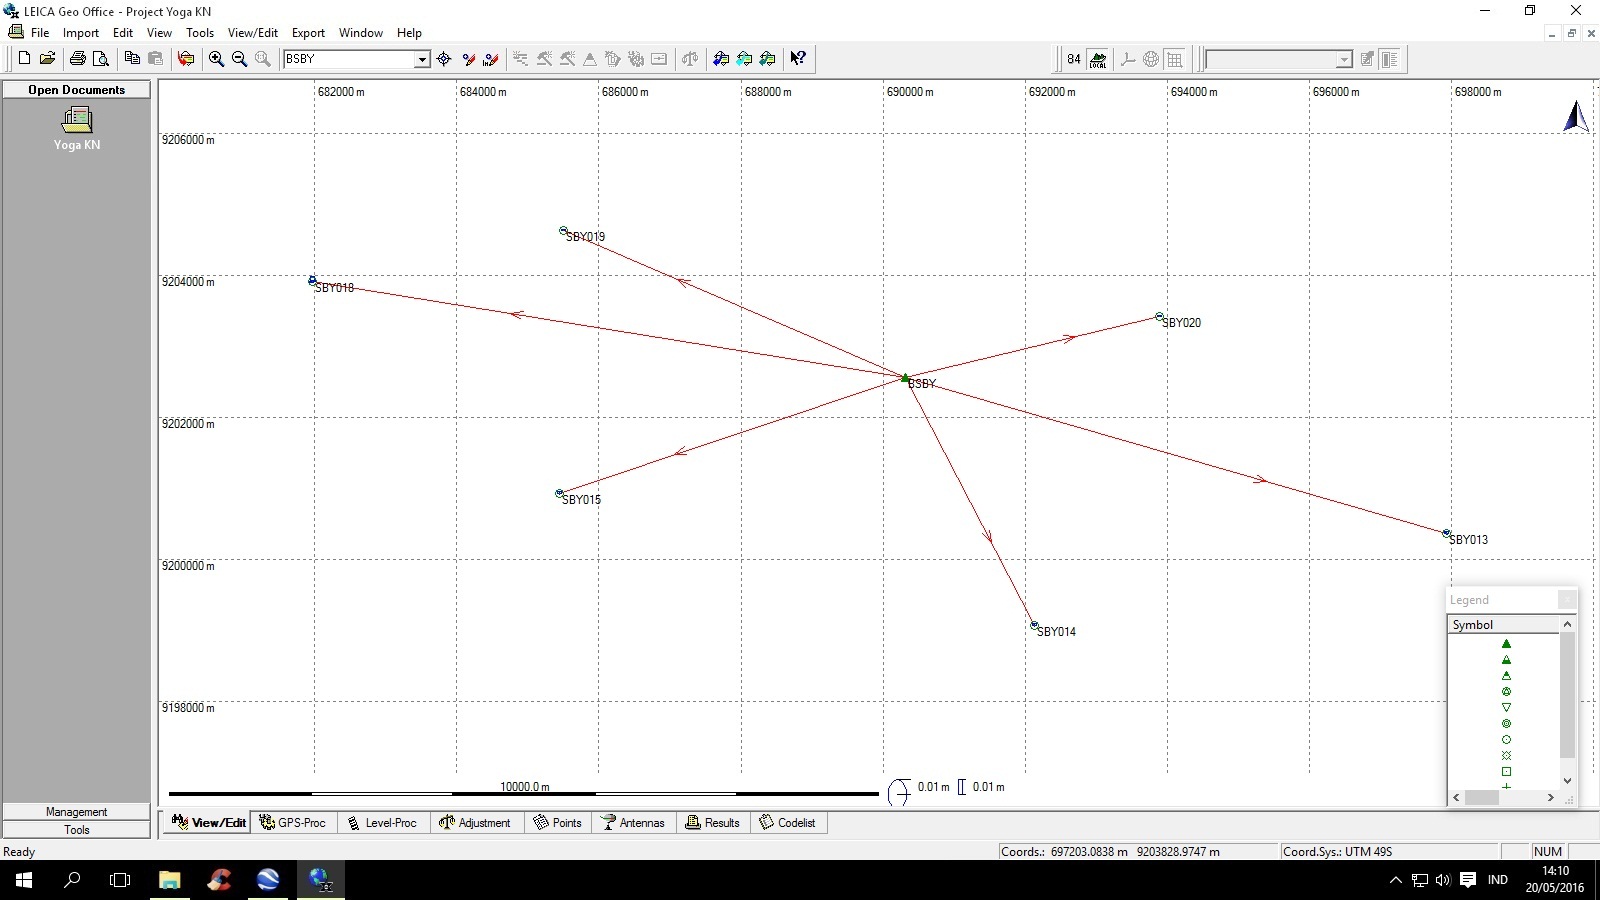Open the Tools menu
This screenshot has height=900, width=1600.
point(200,32)
